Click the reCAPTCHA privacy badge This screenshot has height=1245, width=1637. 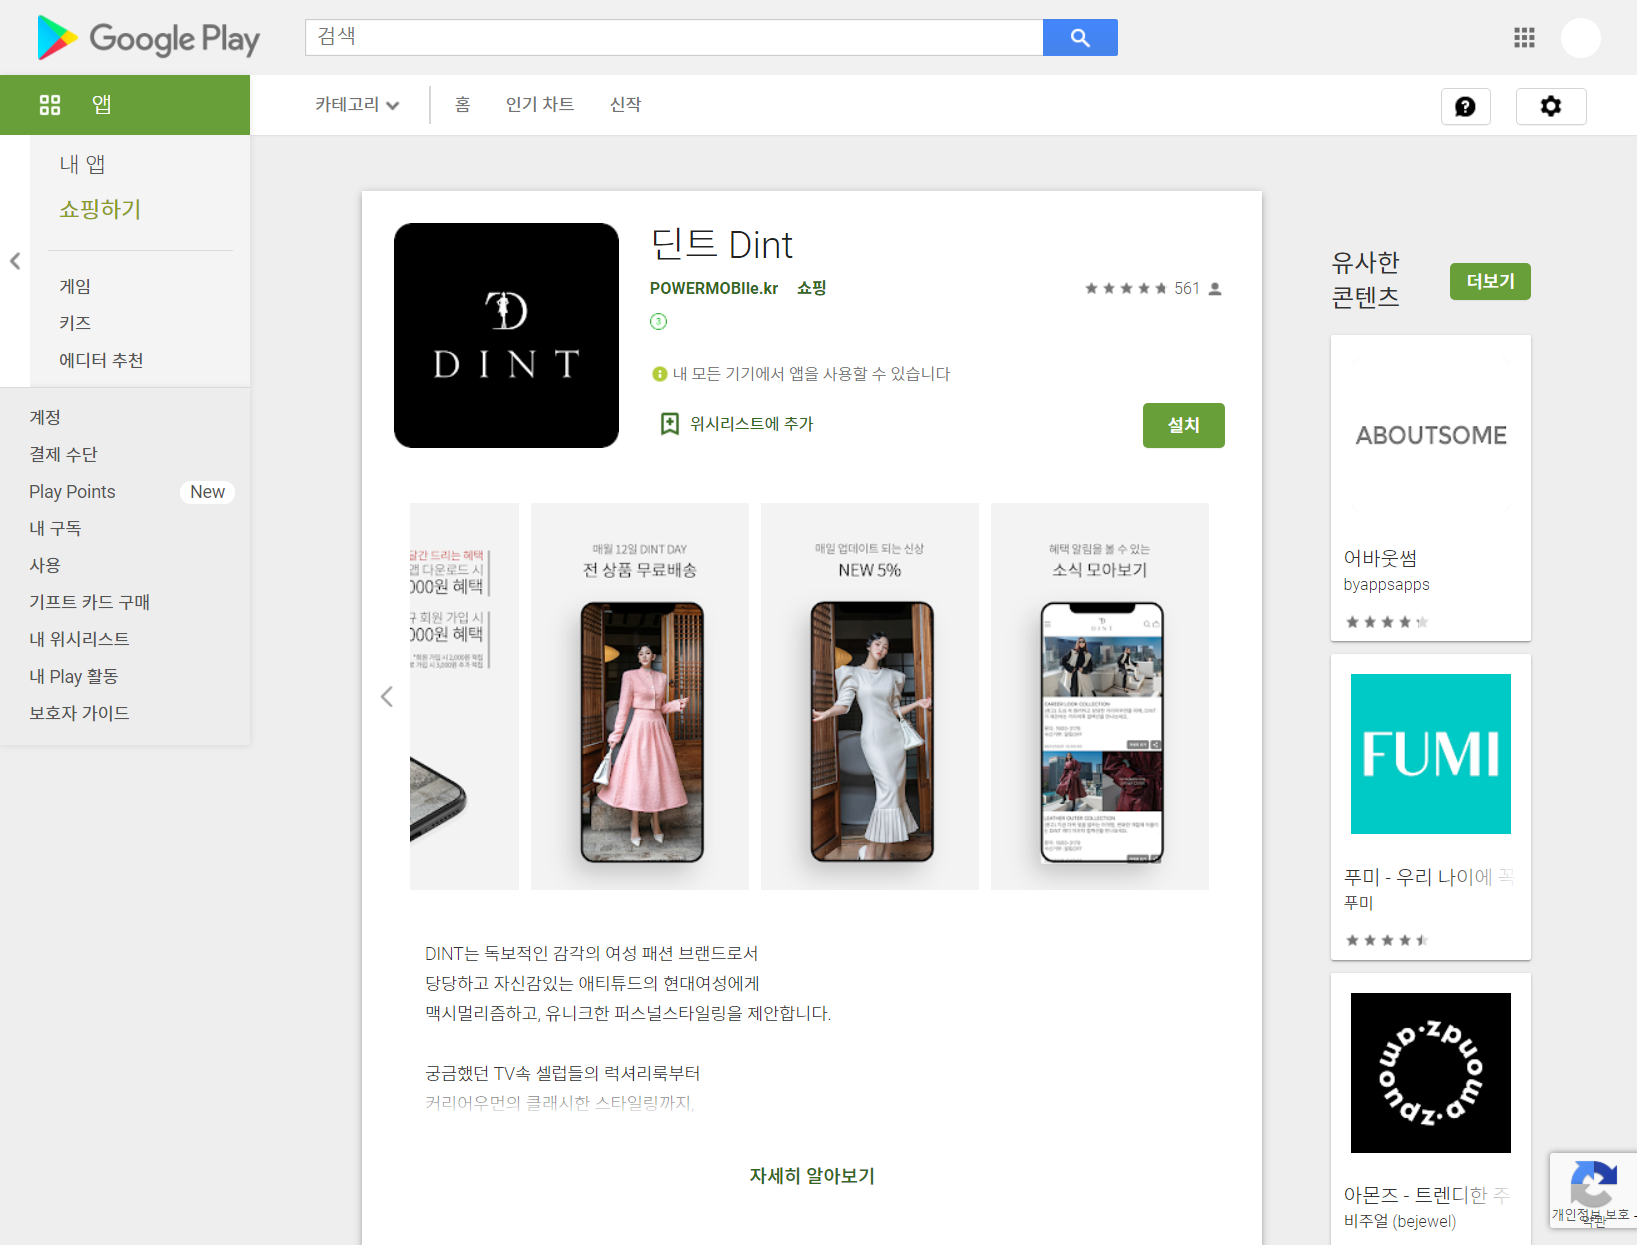coord(1593,1189)
